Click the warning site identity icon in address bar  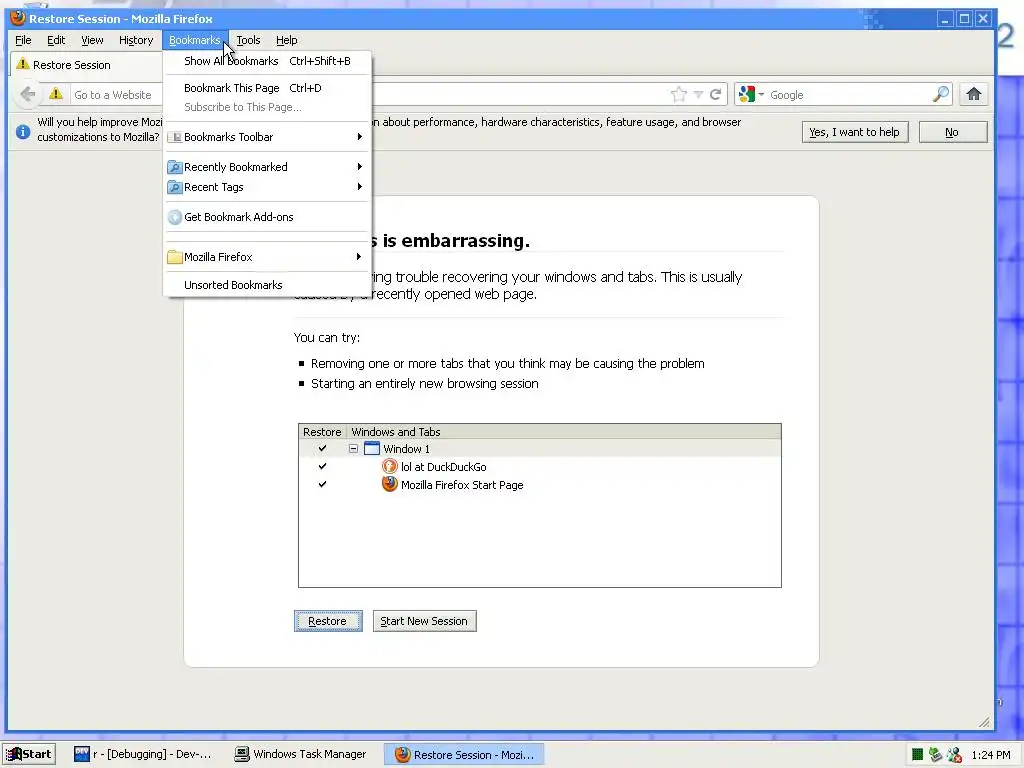(x=56, y=94)
